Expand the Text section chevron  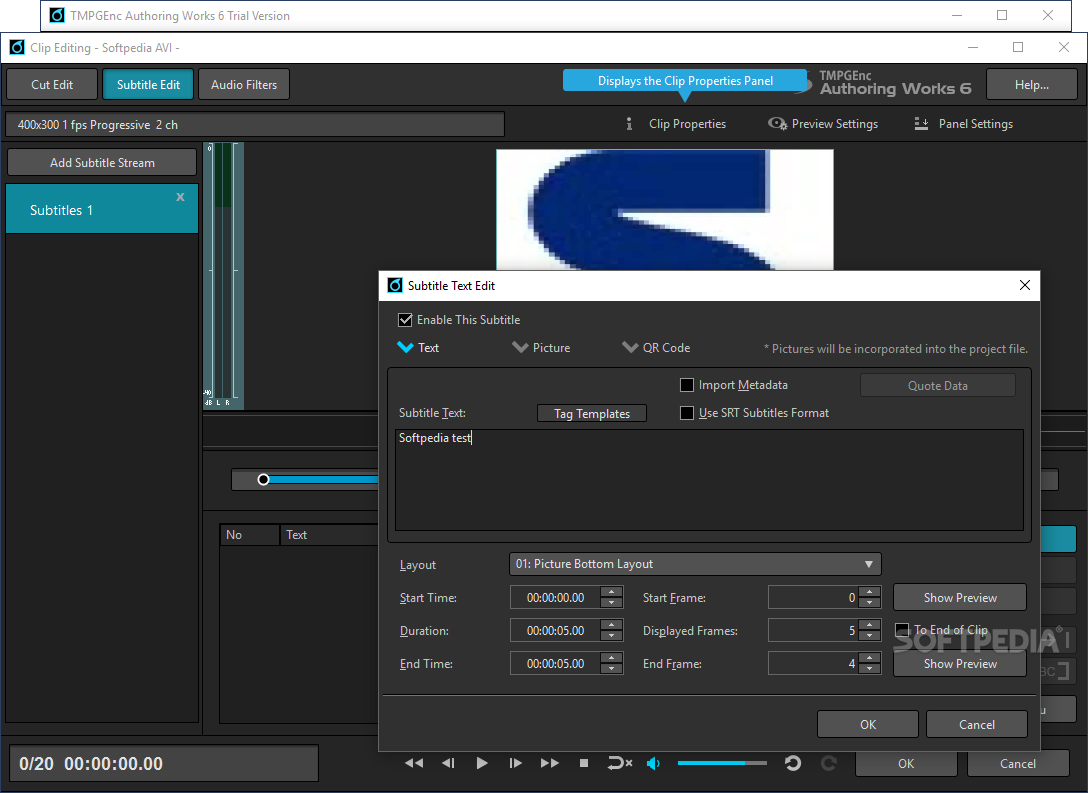point(405,347)
